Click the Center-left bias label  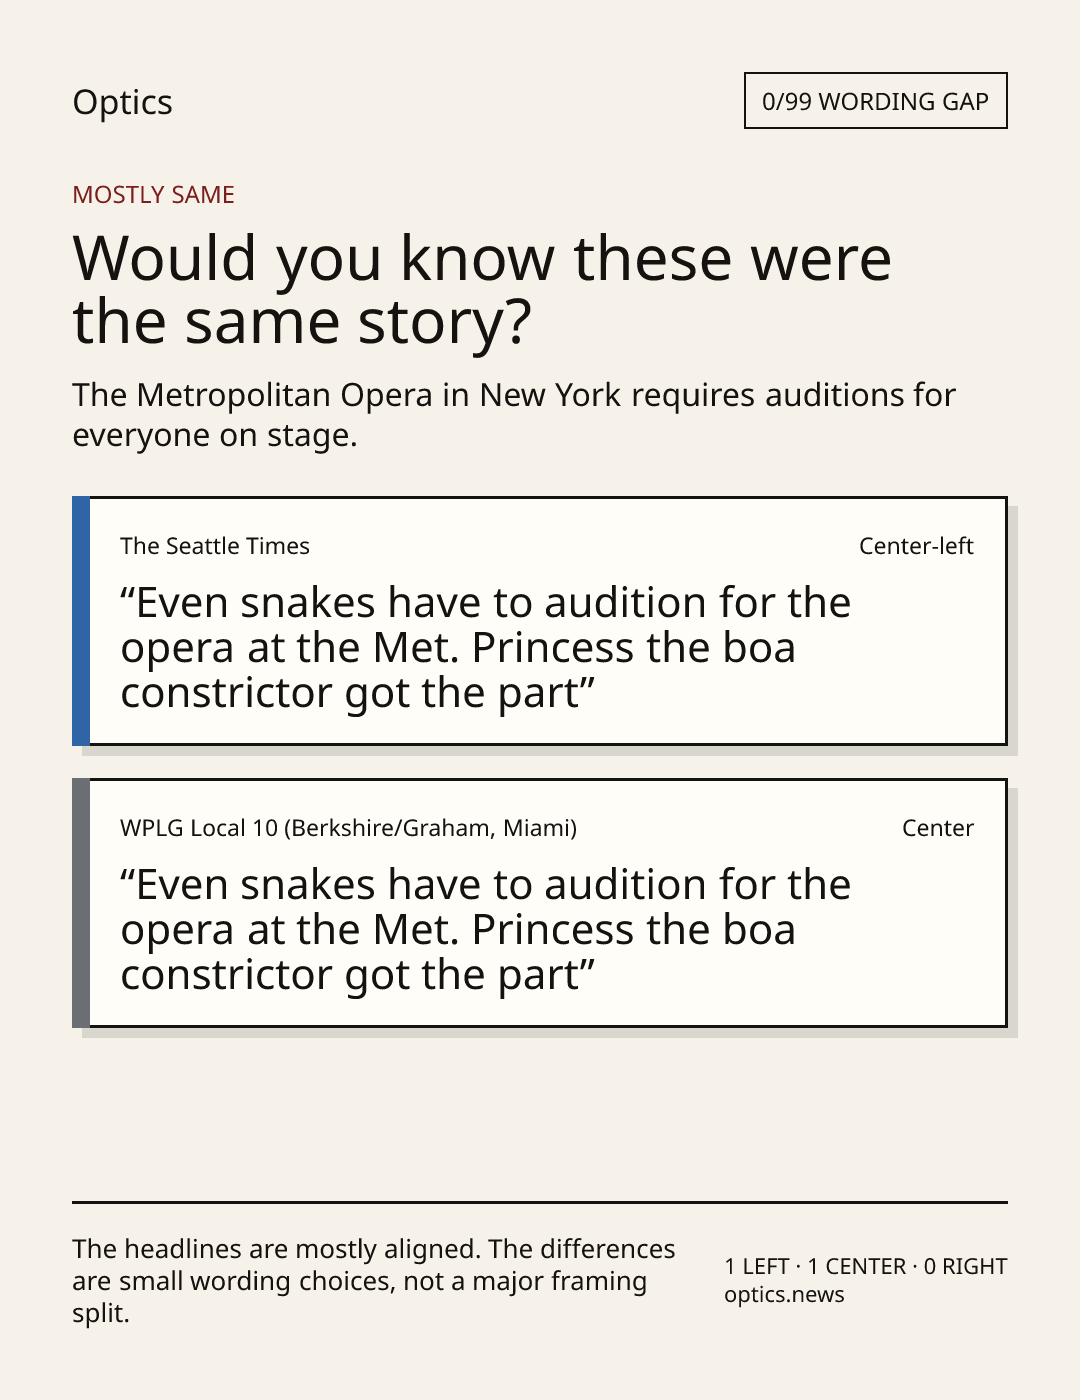(x=916, y=546)
